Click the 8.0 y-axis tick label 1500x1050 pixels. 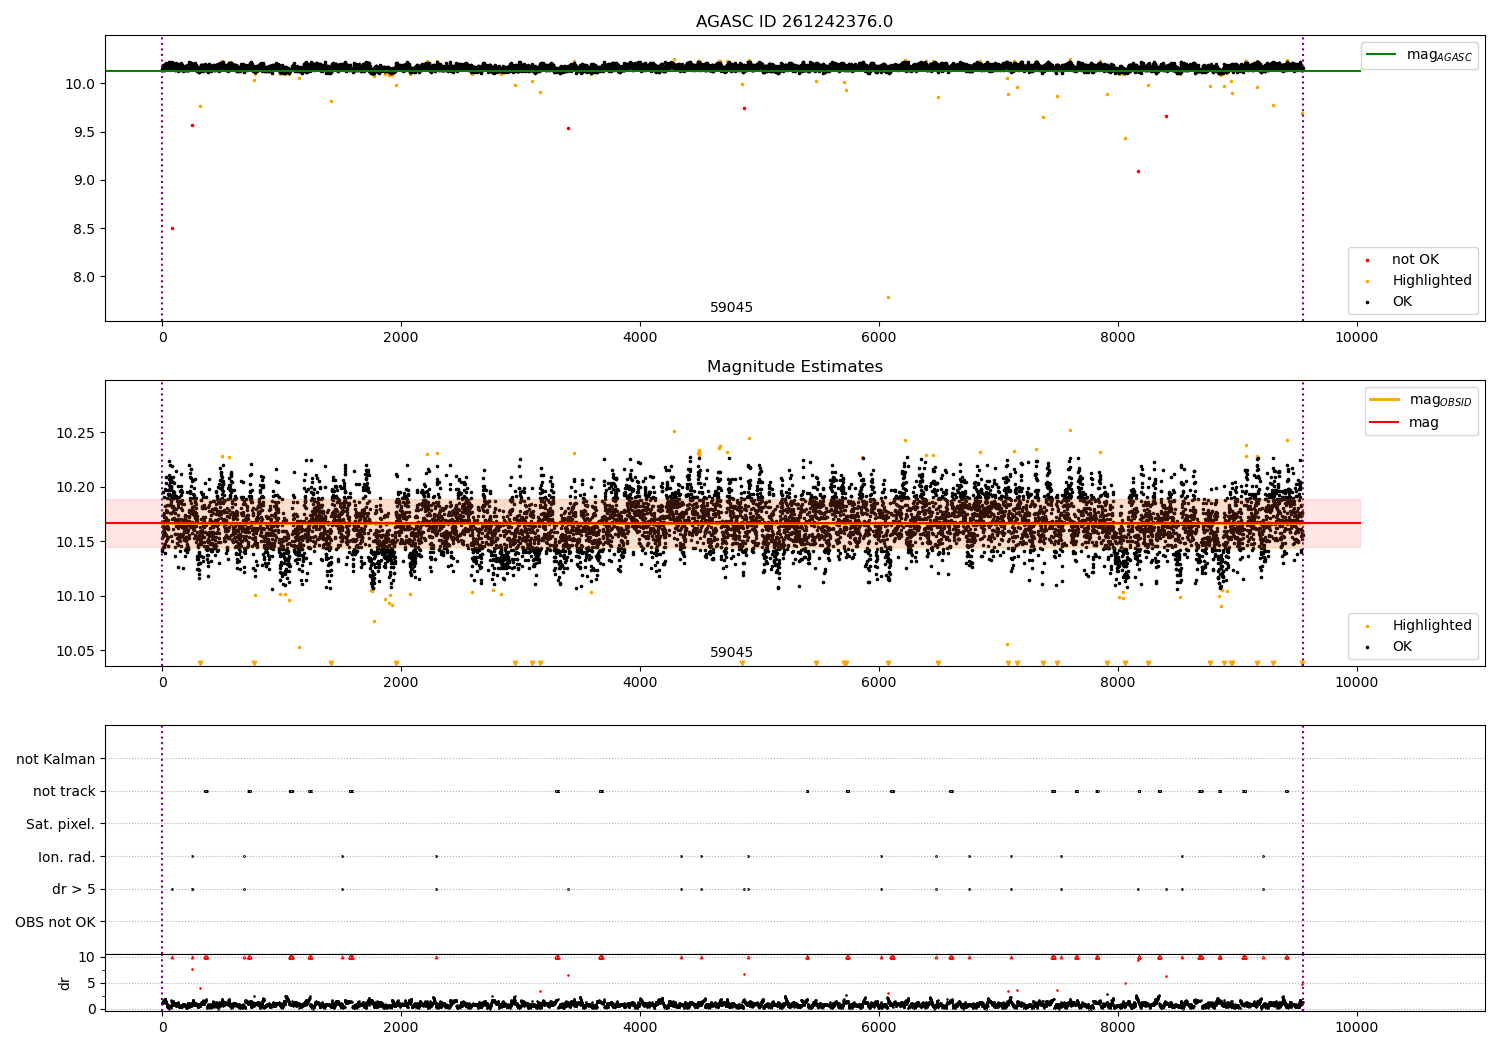[x=84, y=277]
